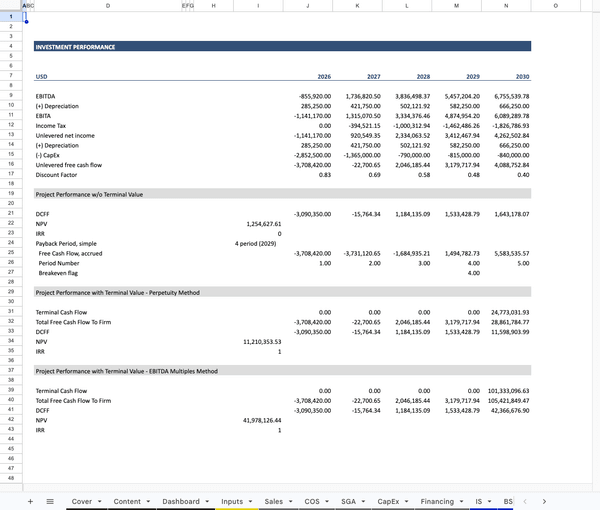Click the 2030 year header cell
The width and height of the screenshot is (600, 510).
[x=506, y=76]
